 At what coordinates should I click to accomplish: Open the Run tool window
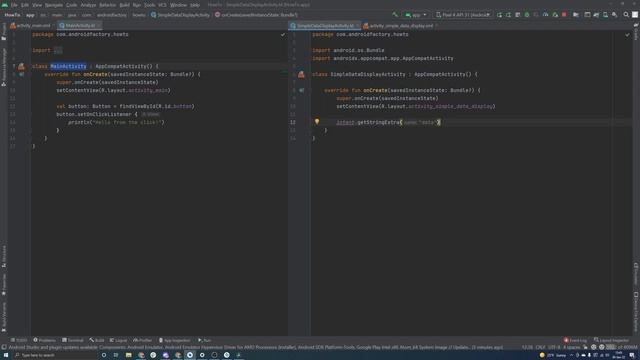(x=204, y=340)
